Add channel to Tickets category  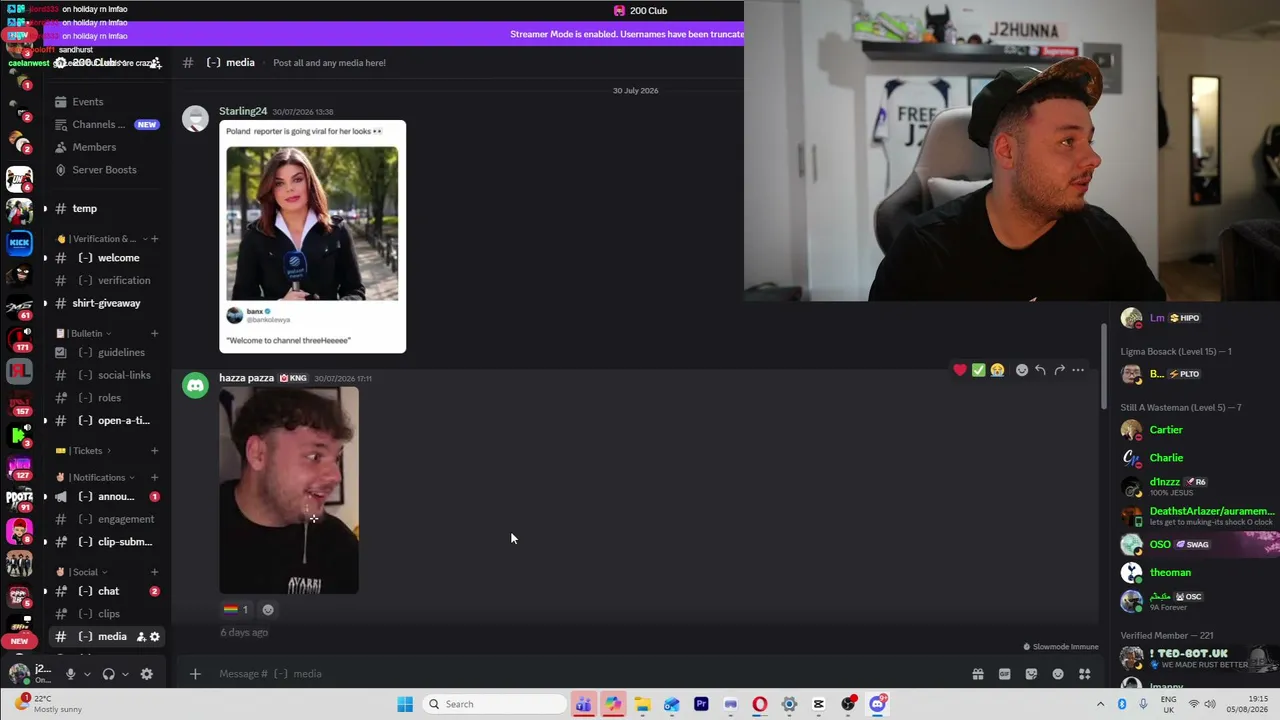(154, 451)
